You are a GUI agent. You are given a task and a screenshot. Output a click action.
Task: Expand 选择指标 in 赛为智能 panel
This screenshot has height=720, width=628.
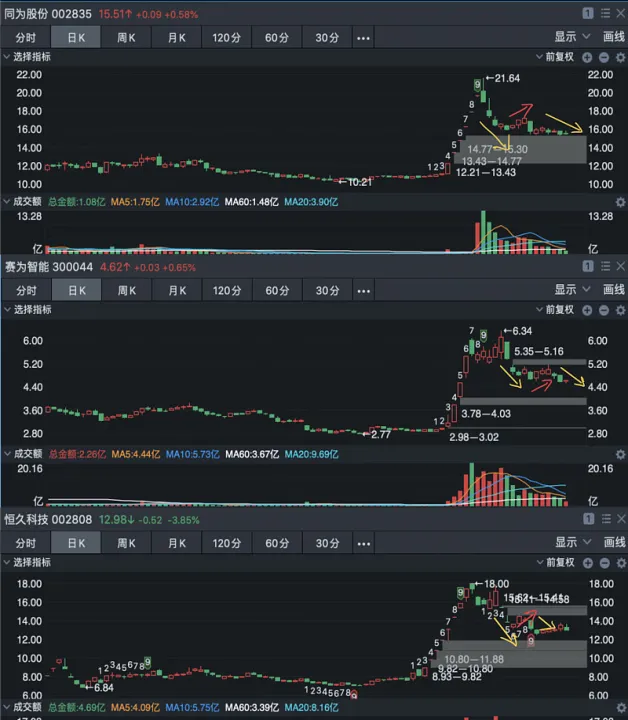(28, 310)
